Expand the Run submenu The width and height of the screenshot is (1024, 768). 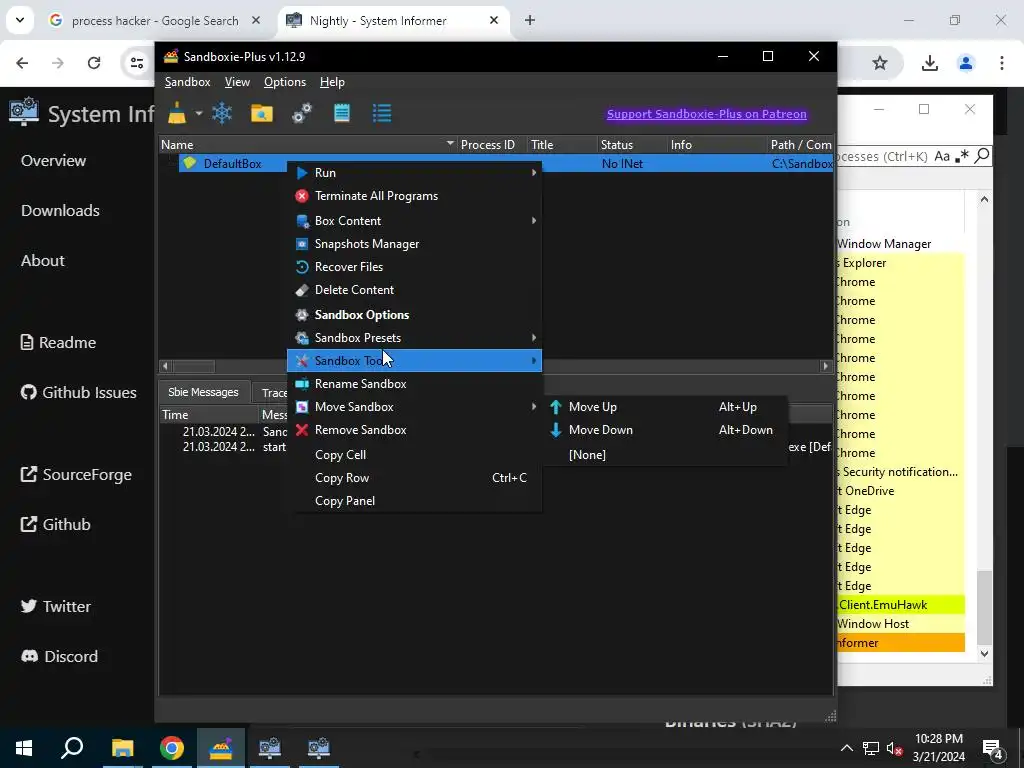(x=415, y=172)
